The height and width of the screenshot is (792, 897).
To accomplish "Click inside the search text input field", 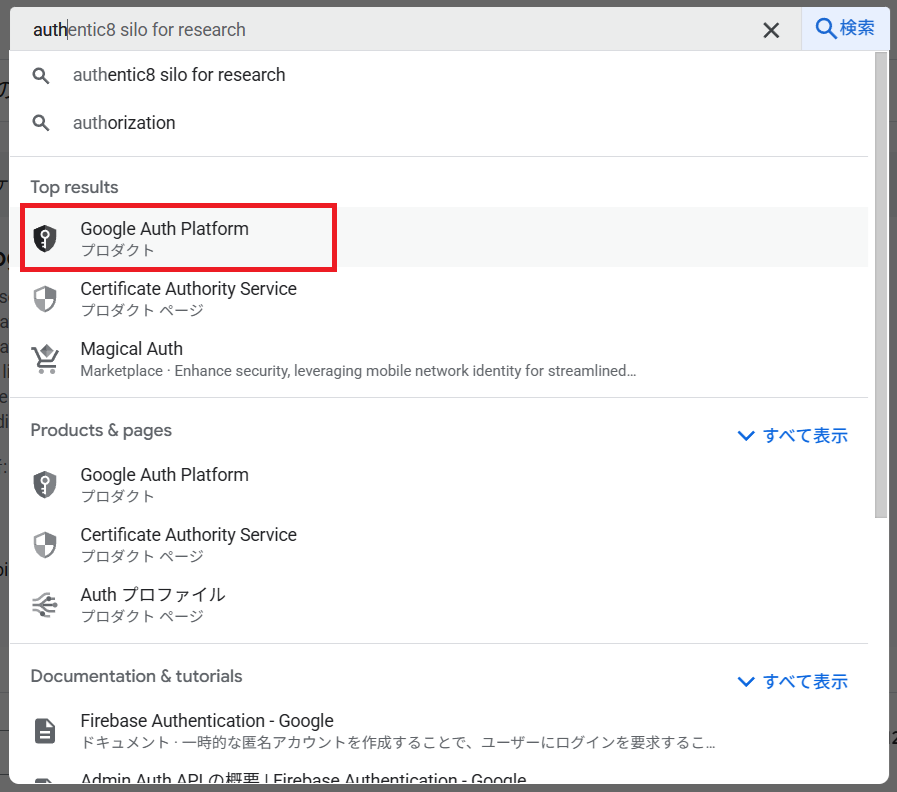I will (x=400, y=30).
